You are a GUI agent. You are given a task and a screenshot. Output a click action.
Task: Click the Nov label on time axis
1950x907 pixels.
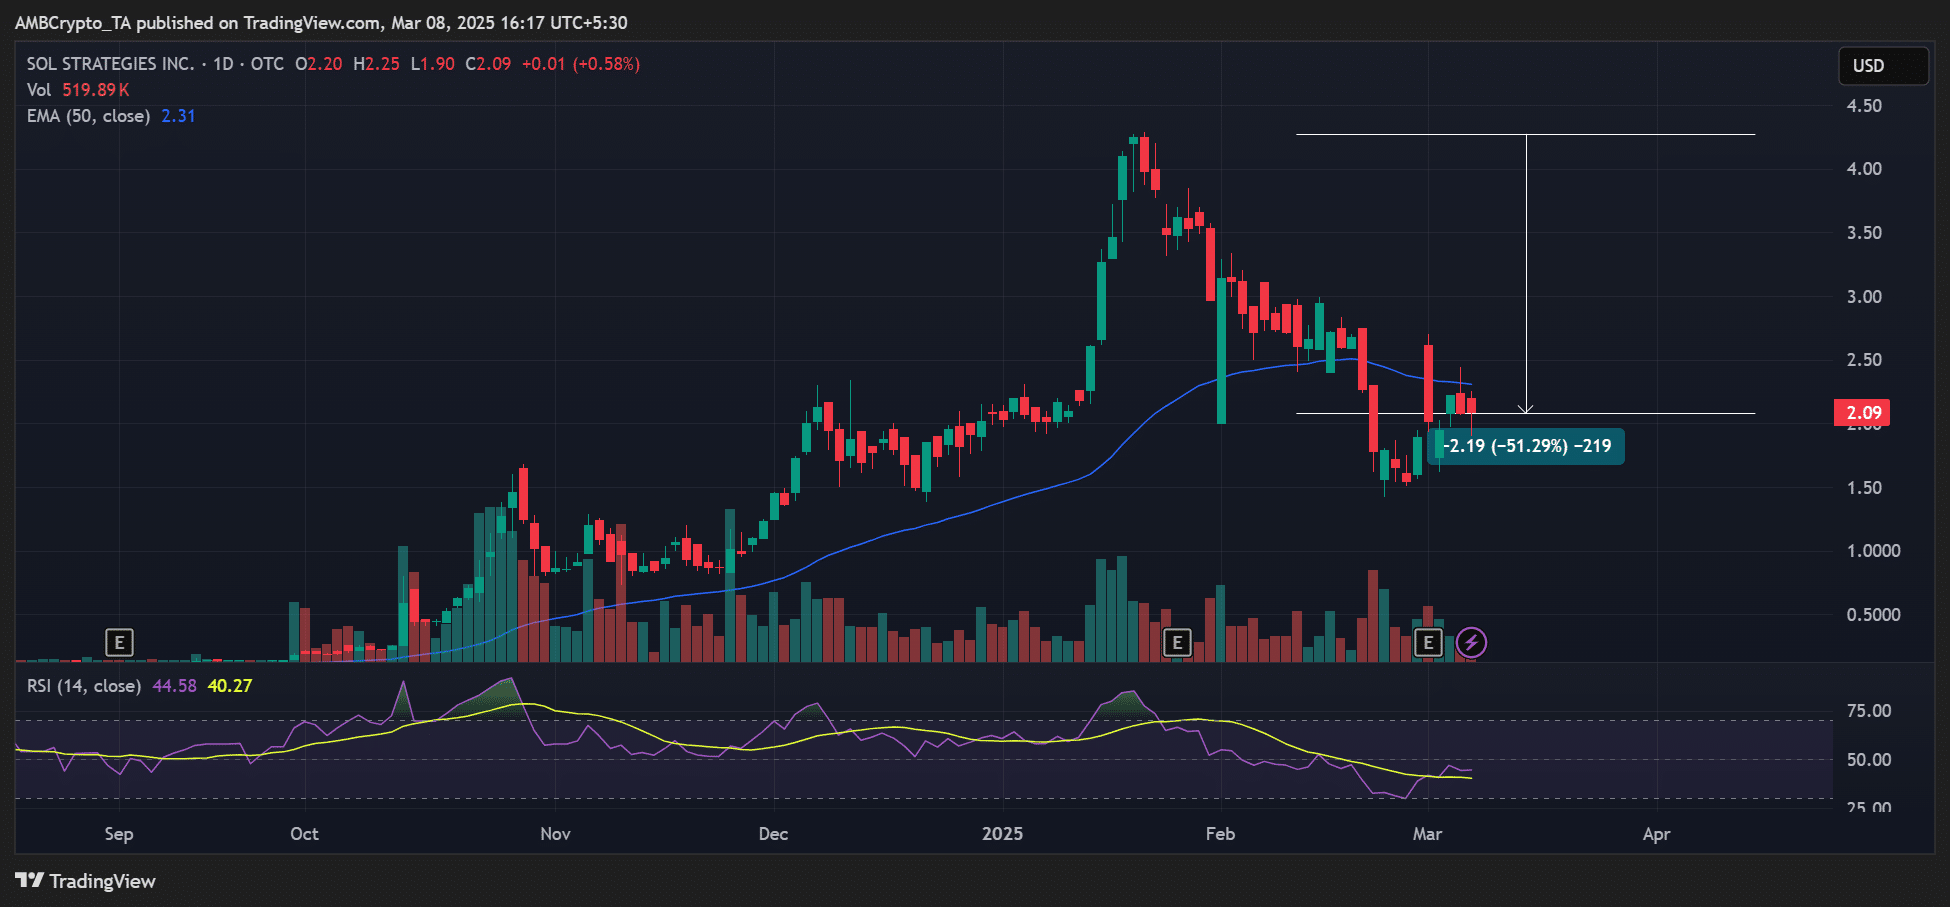click(x=555, y=834)
